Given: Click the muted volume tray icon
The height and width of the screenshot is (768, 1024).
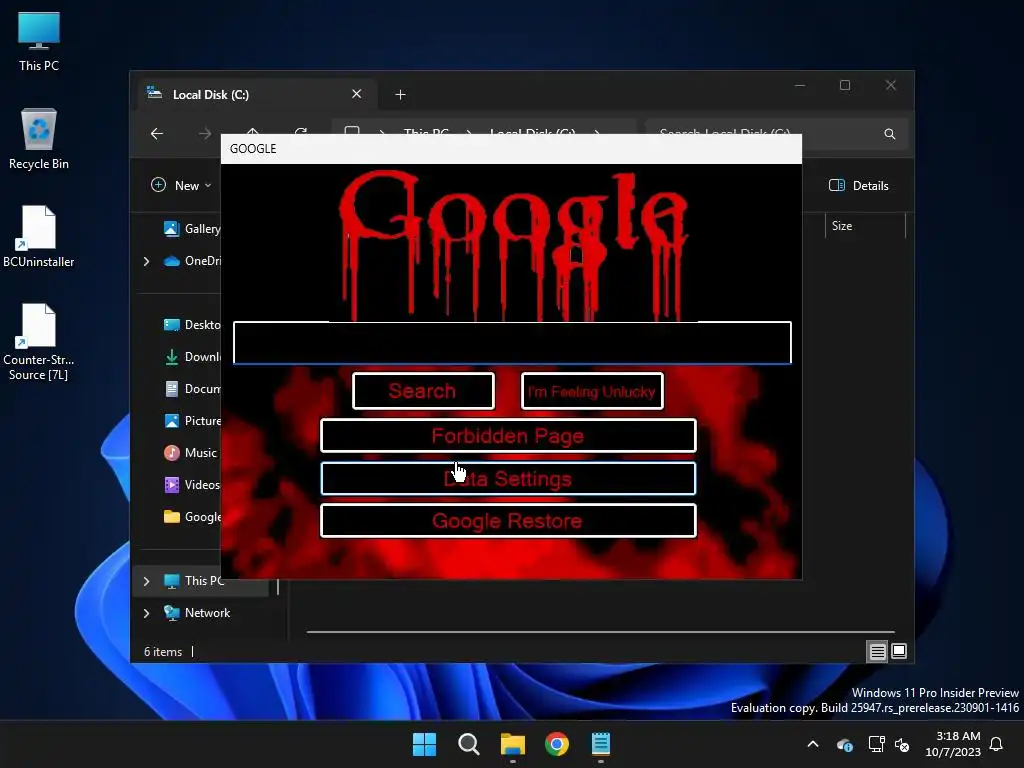Looking at the screenshot, I should (902, 744).
